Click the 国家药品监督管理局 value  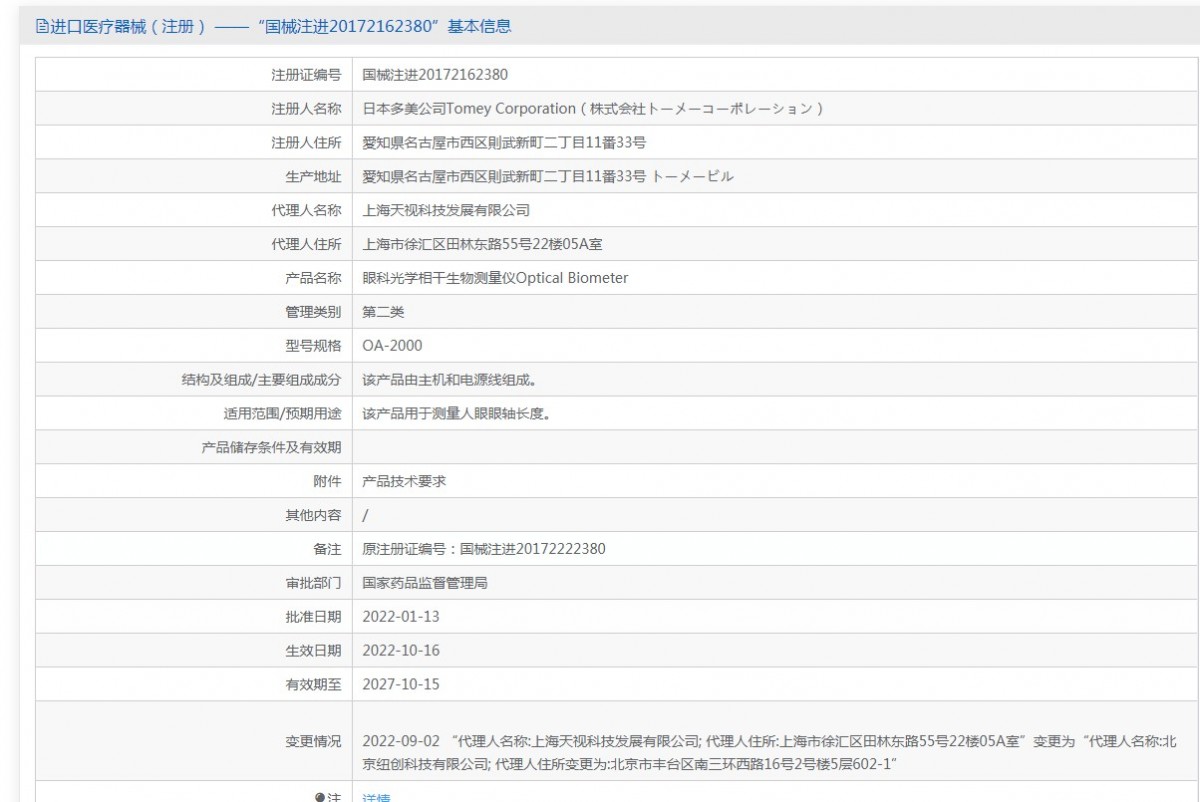(425, 583)
